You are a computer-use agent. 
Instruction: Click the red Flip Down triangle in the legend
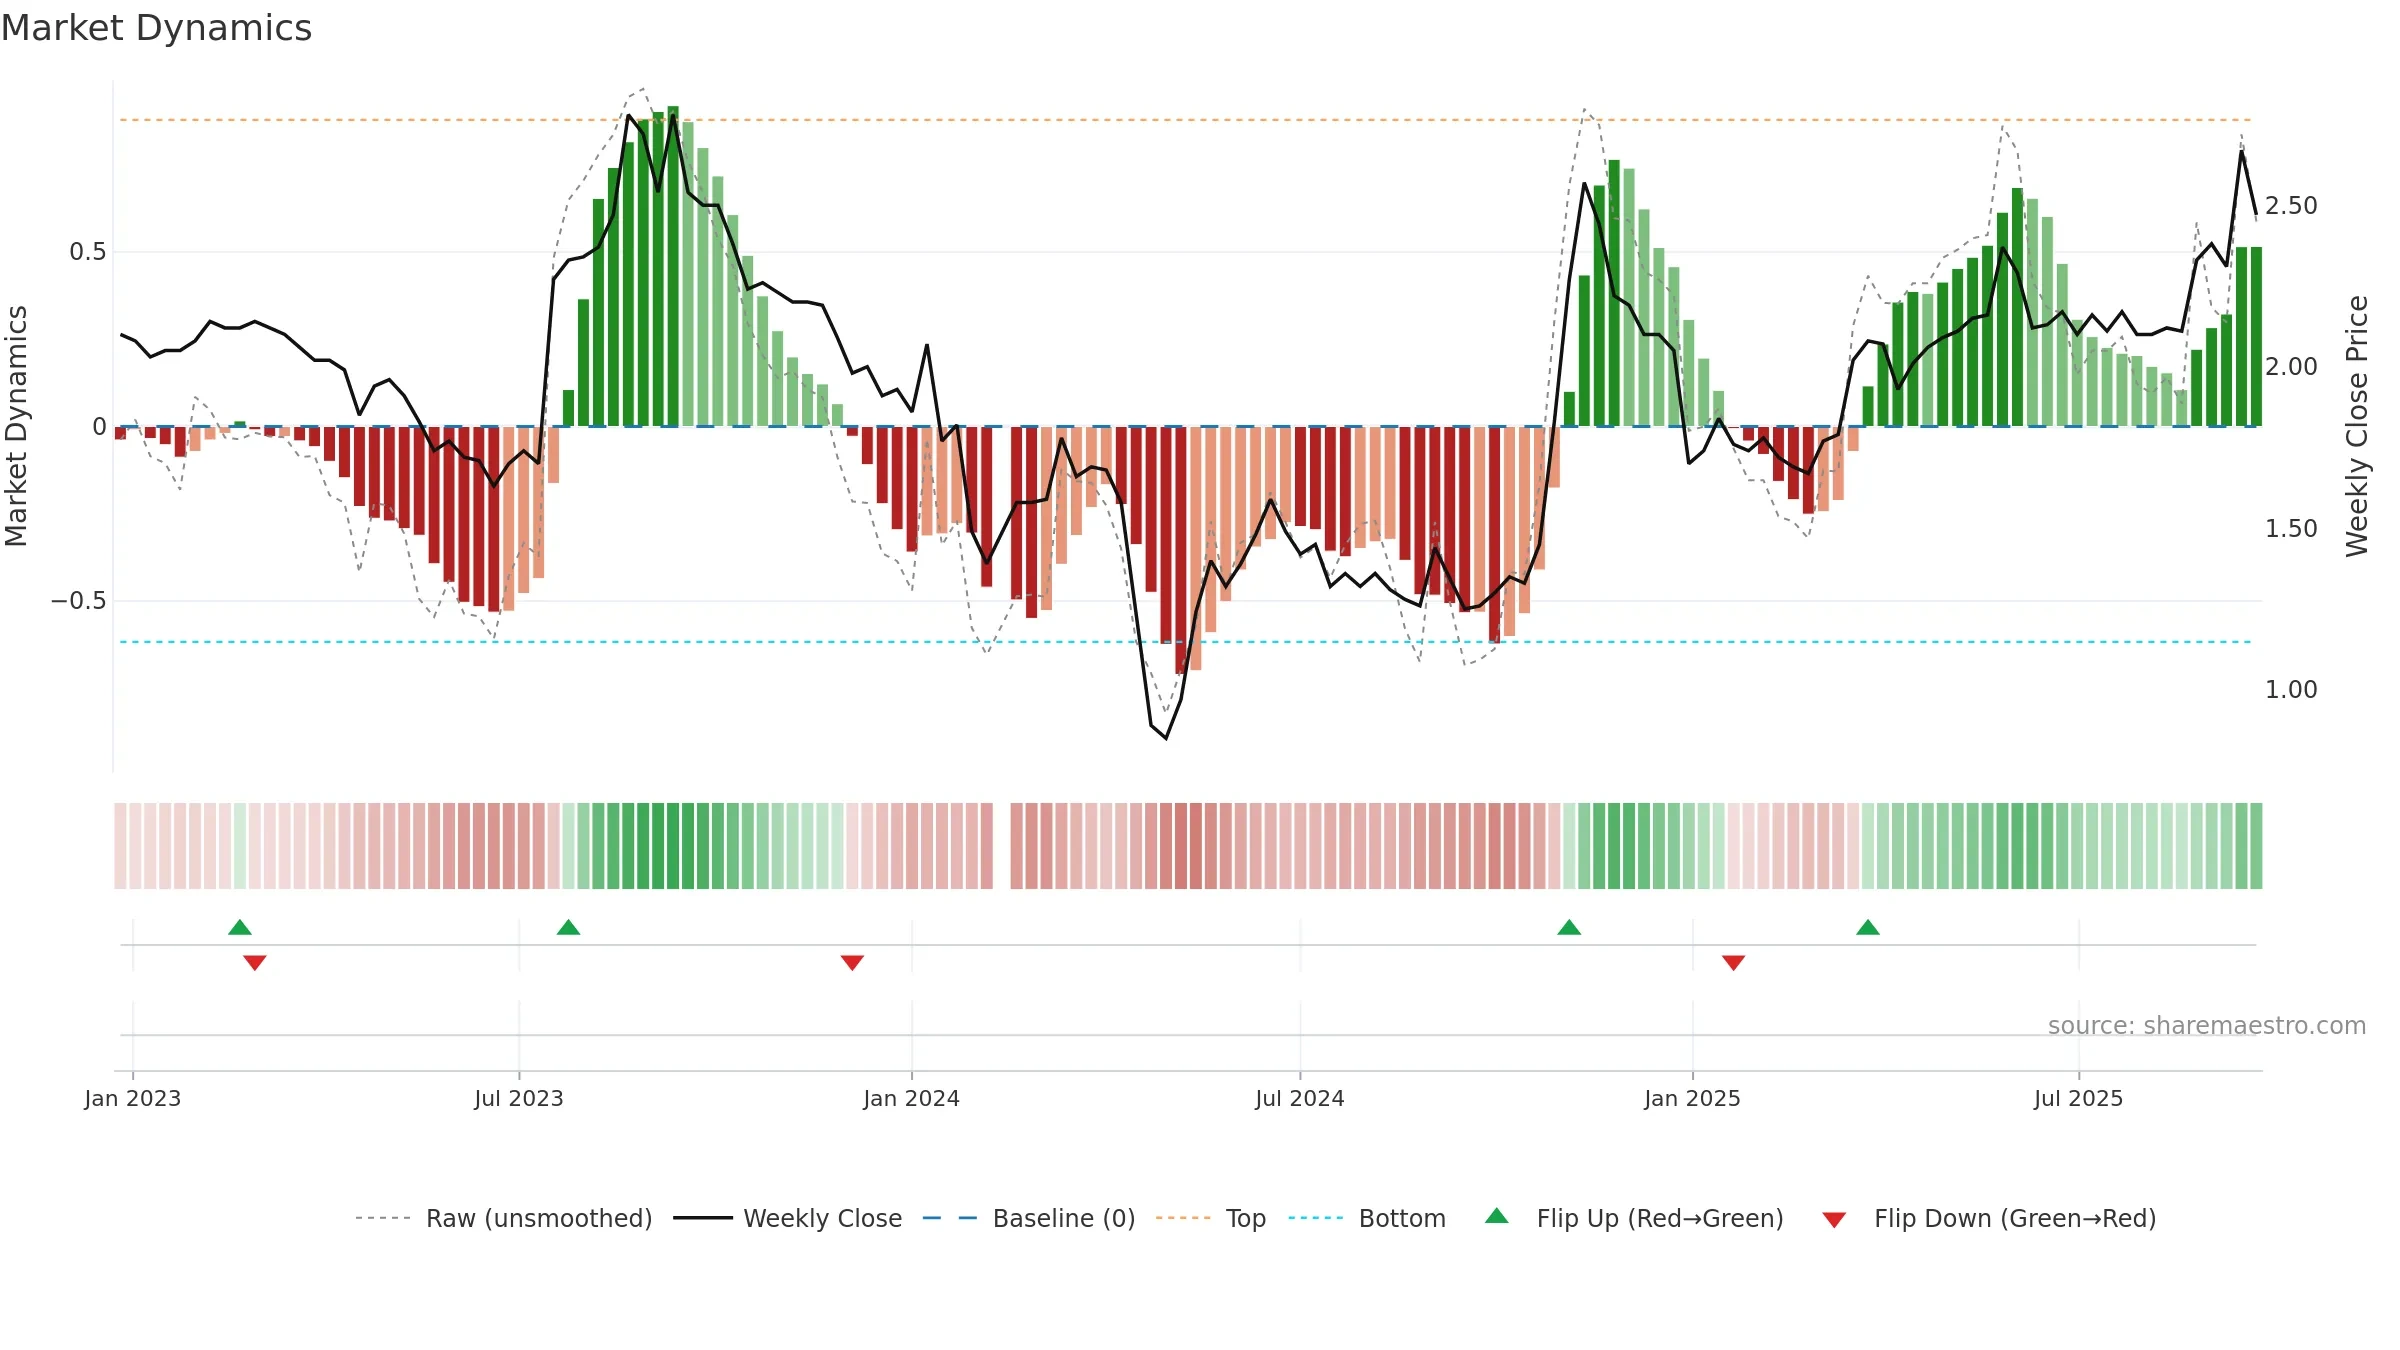(1834, 1220)
